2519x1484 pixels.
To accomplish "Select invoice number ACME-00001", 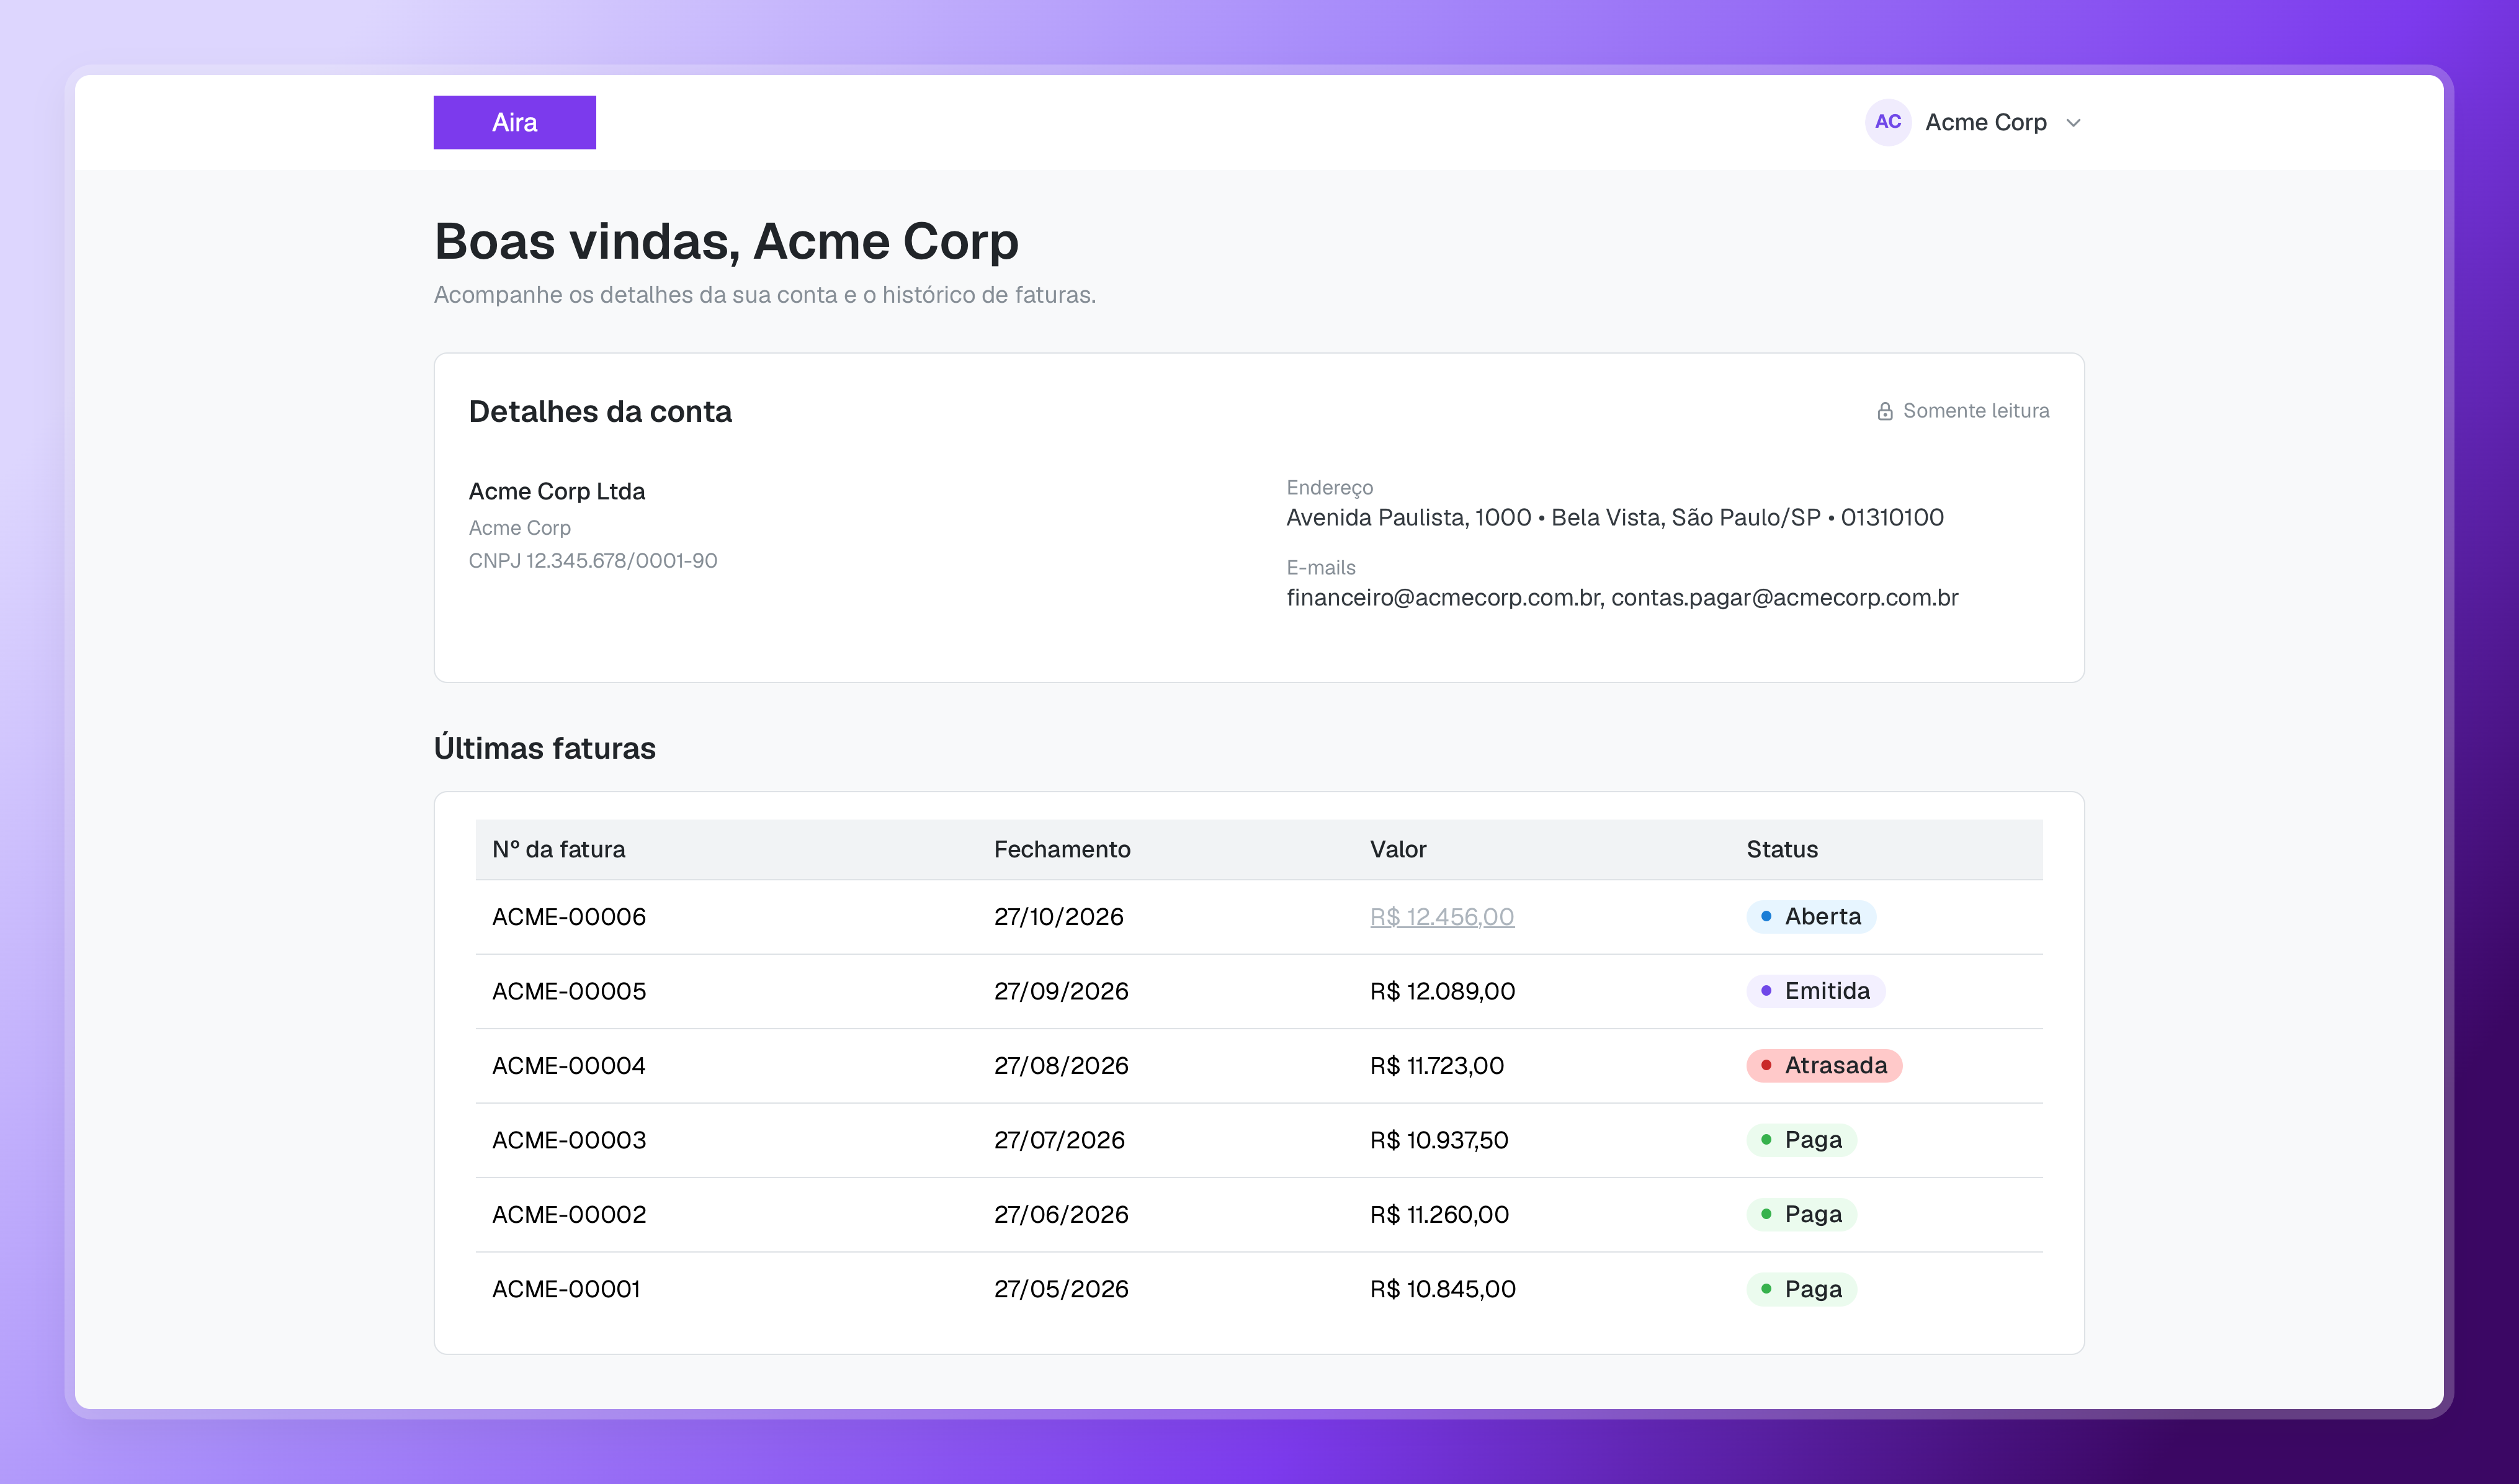I will pyautogui.click(x=566, y=1289).
